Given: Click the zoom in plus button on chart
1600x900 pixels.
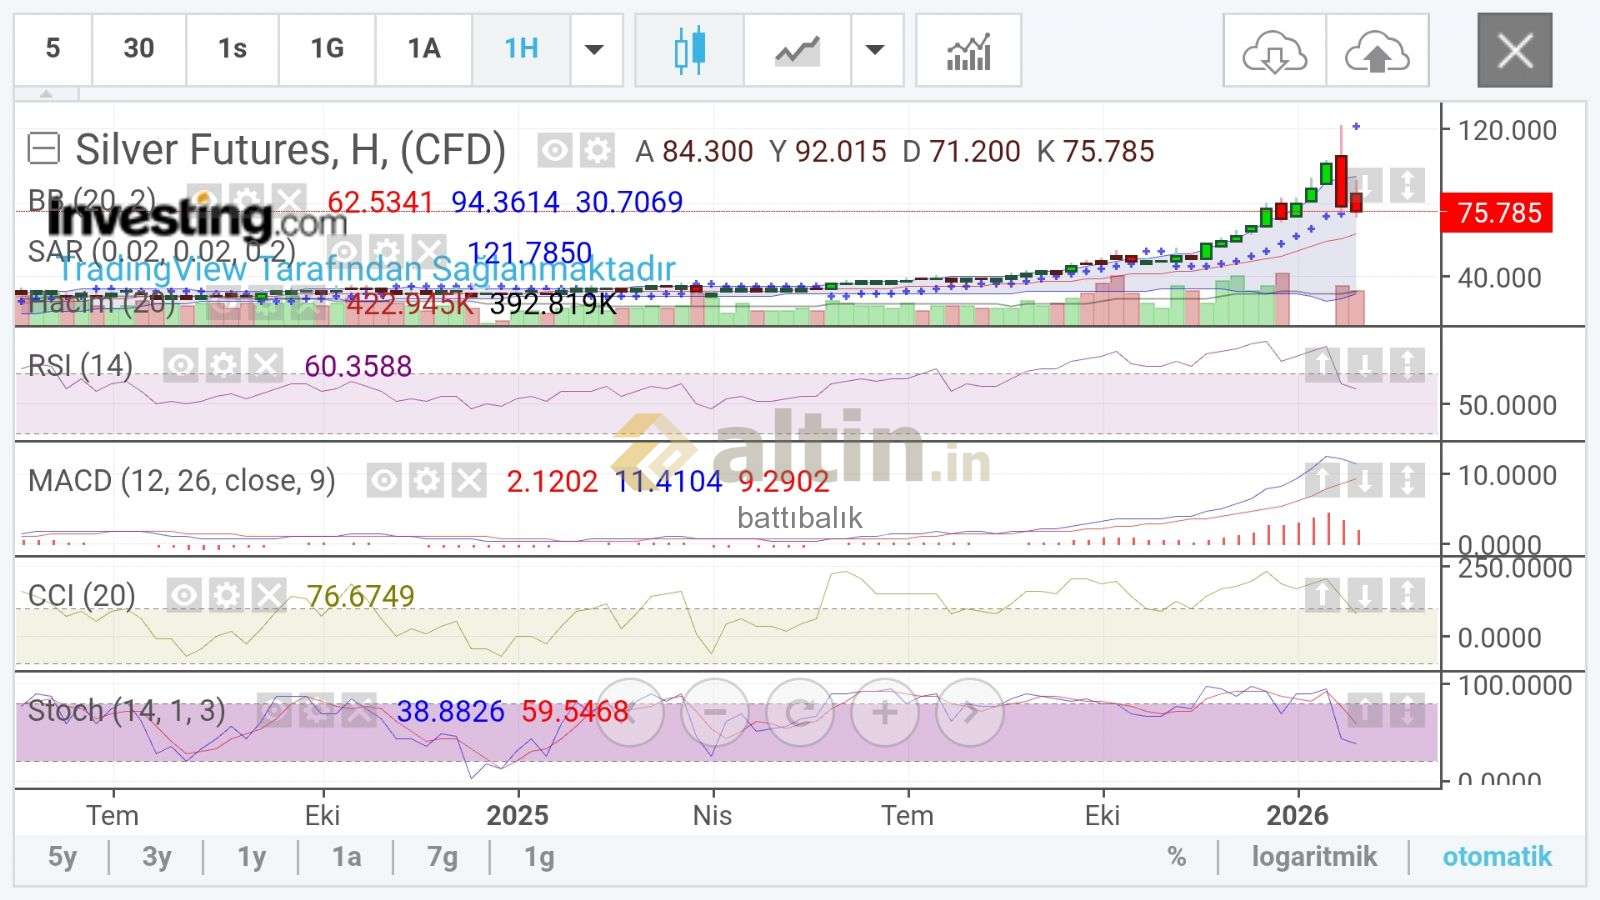Looking at the screenshot, I should 884,713.
